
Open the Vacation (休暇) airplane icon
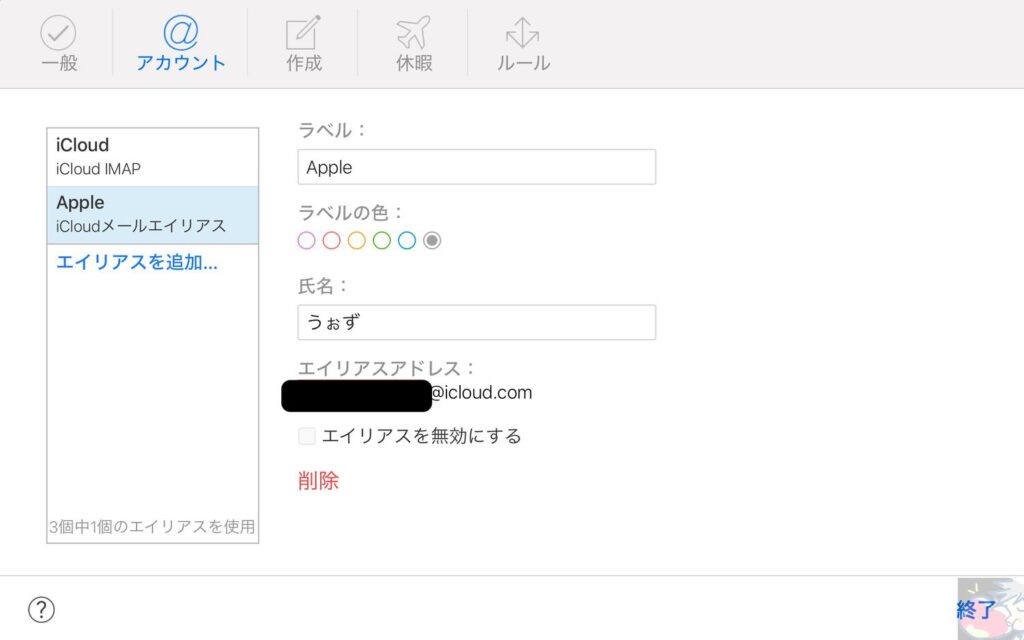point(414,34)
